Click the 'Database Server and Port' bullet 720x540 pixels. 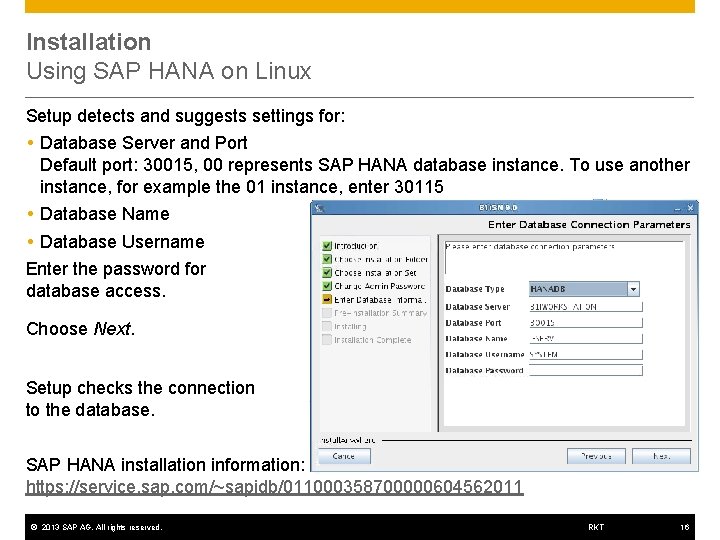(x=144, y=143)
